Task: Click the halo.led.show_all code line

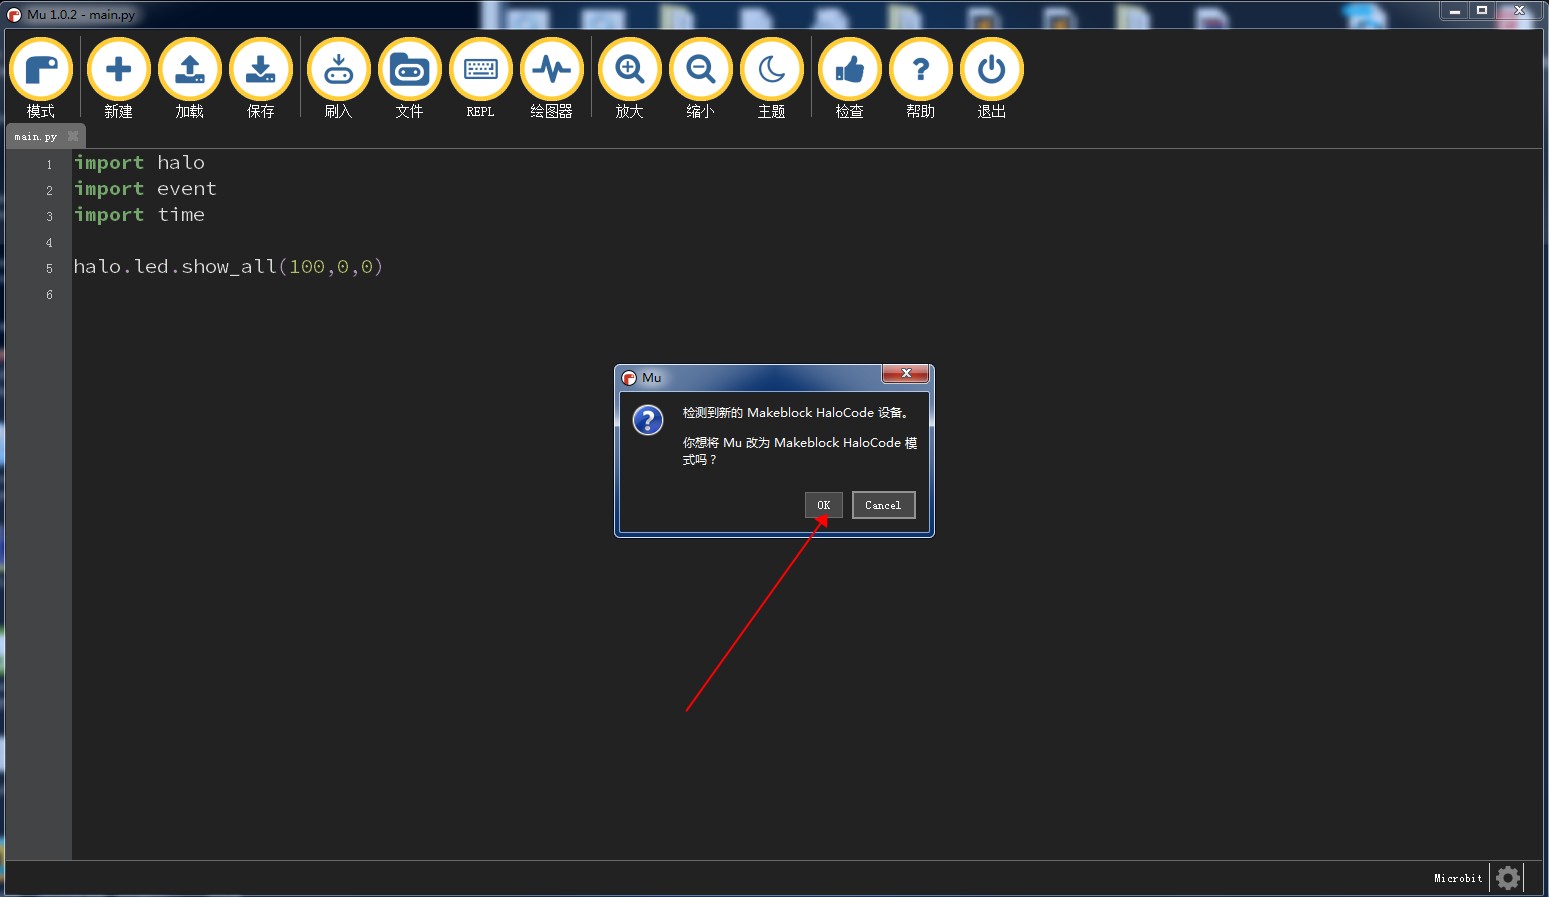Action: coord(228,267)
